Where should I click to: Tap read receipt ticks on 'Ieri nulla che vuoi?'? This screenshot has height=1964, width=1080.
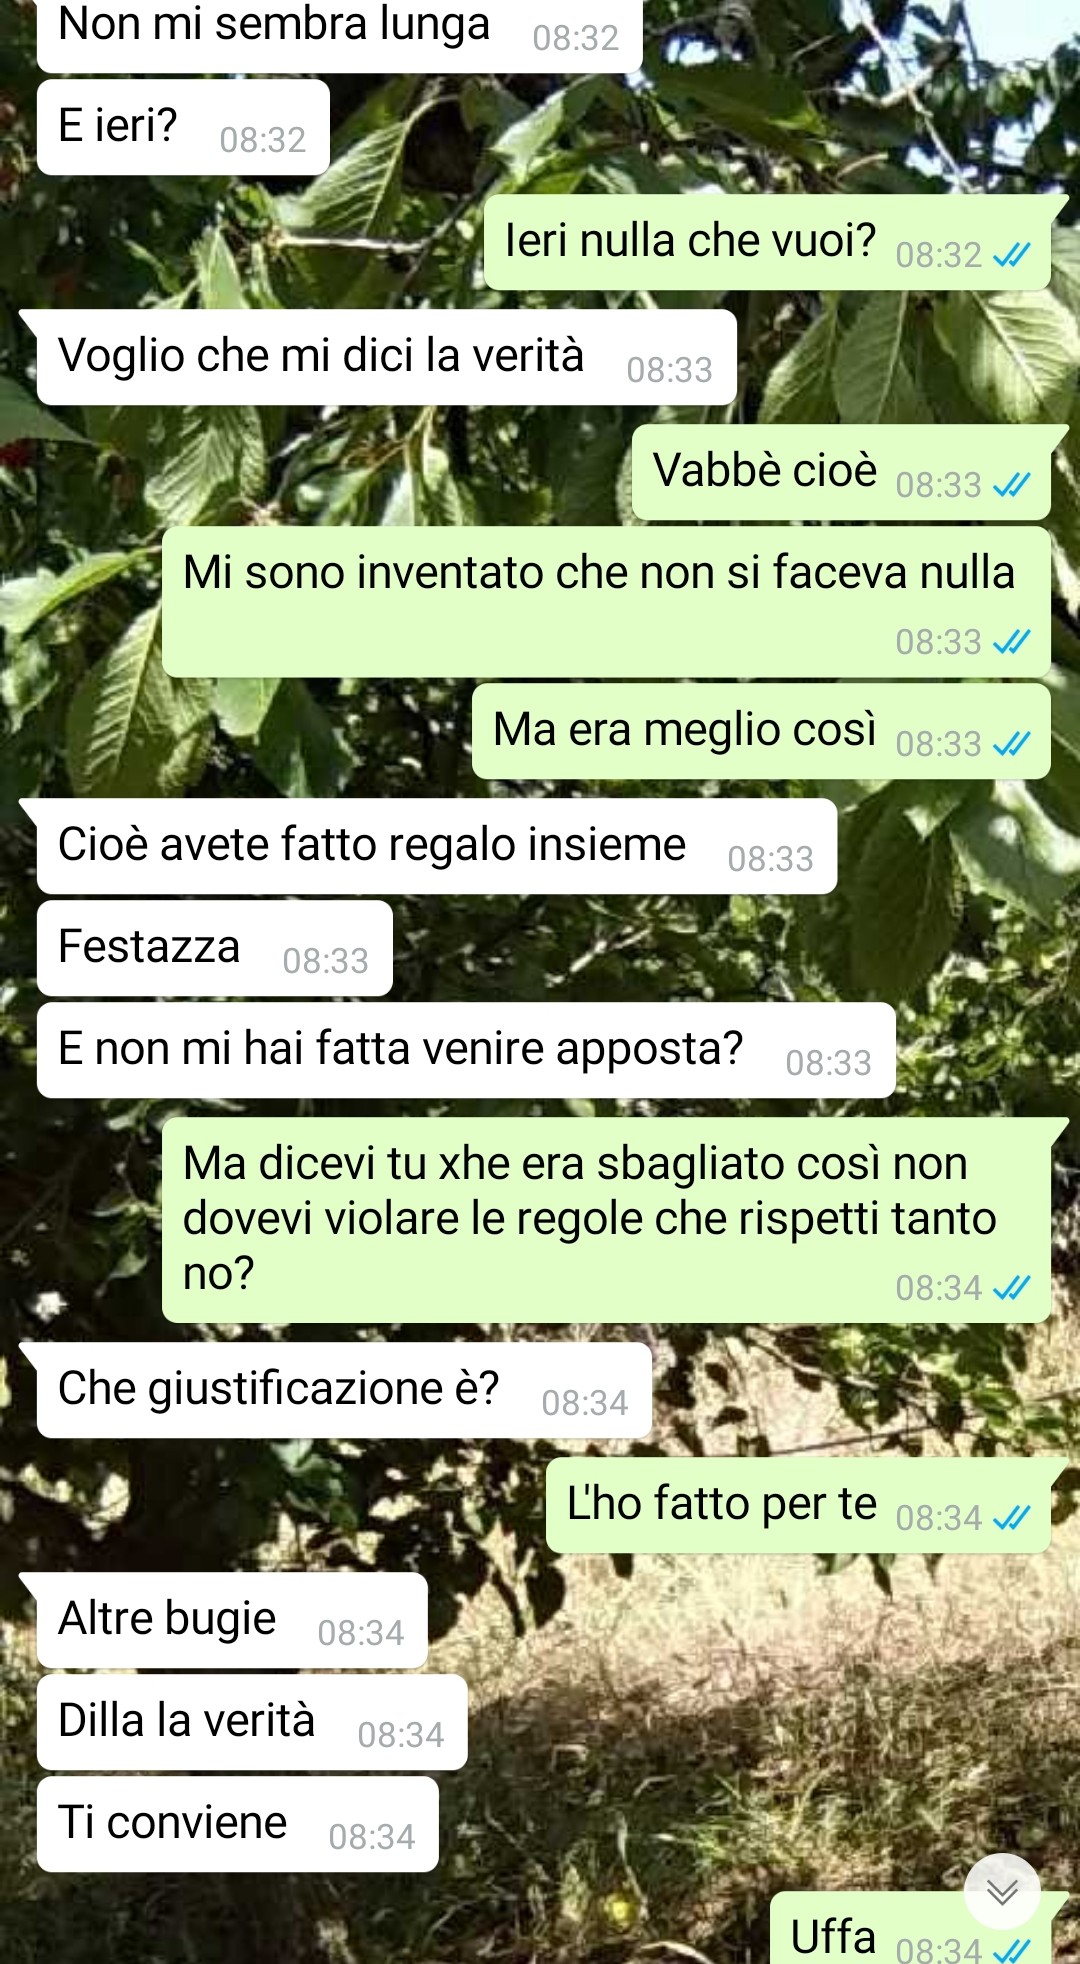coord(1011,255)
